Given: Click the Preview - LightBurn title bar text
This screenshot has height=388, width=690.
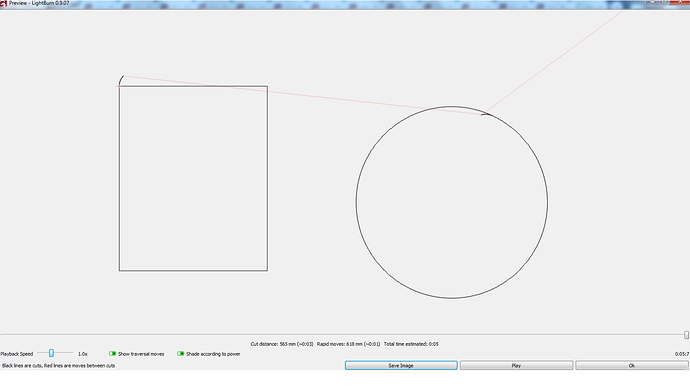Looking at the screenshot, I should coord(39,3).
